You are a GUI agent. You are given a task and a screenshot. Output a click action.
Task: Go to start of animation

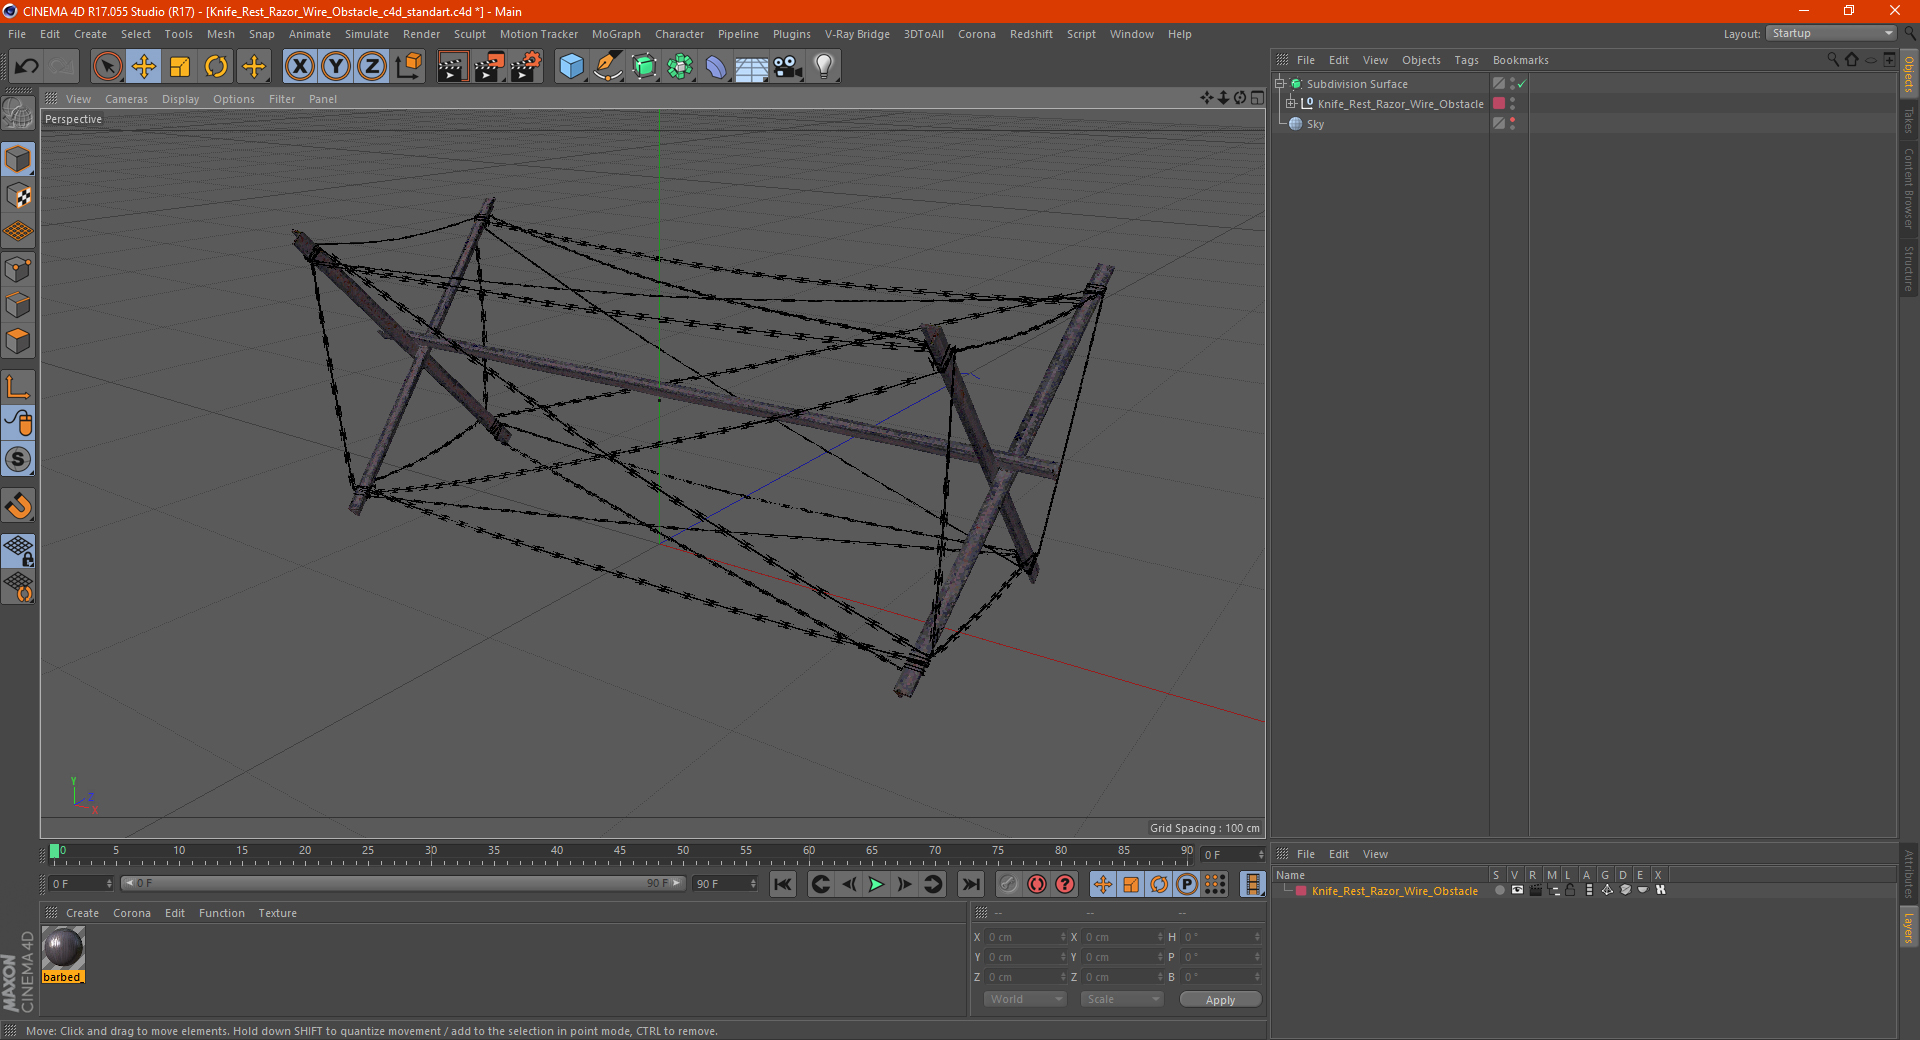pos(783,884)
